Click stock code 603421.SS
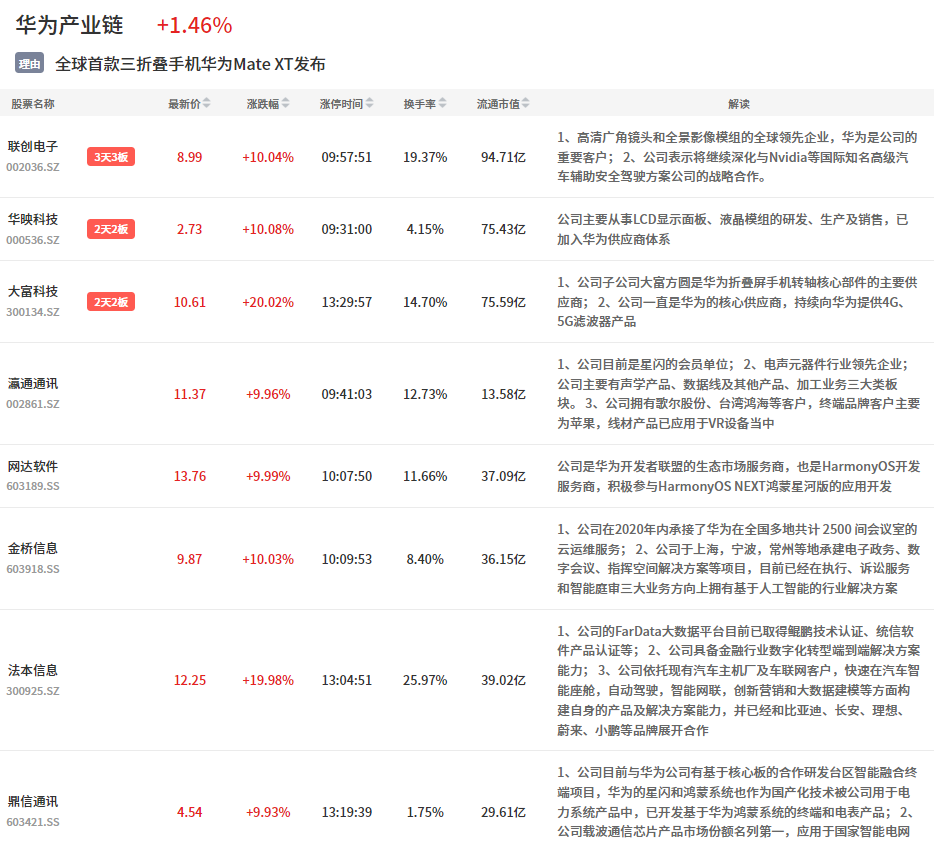Viewport: 934px width, 844px height. (x=33, y=822)
